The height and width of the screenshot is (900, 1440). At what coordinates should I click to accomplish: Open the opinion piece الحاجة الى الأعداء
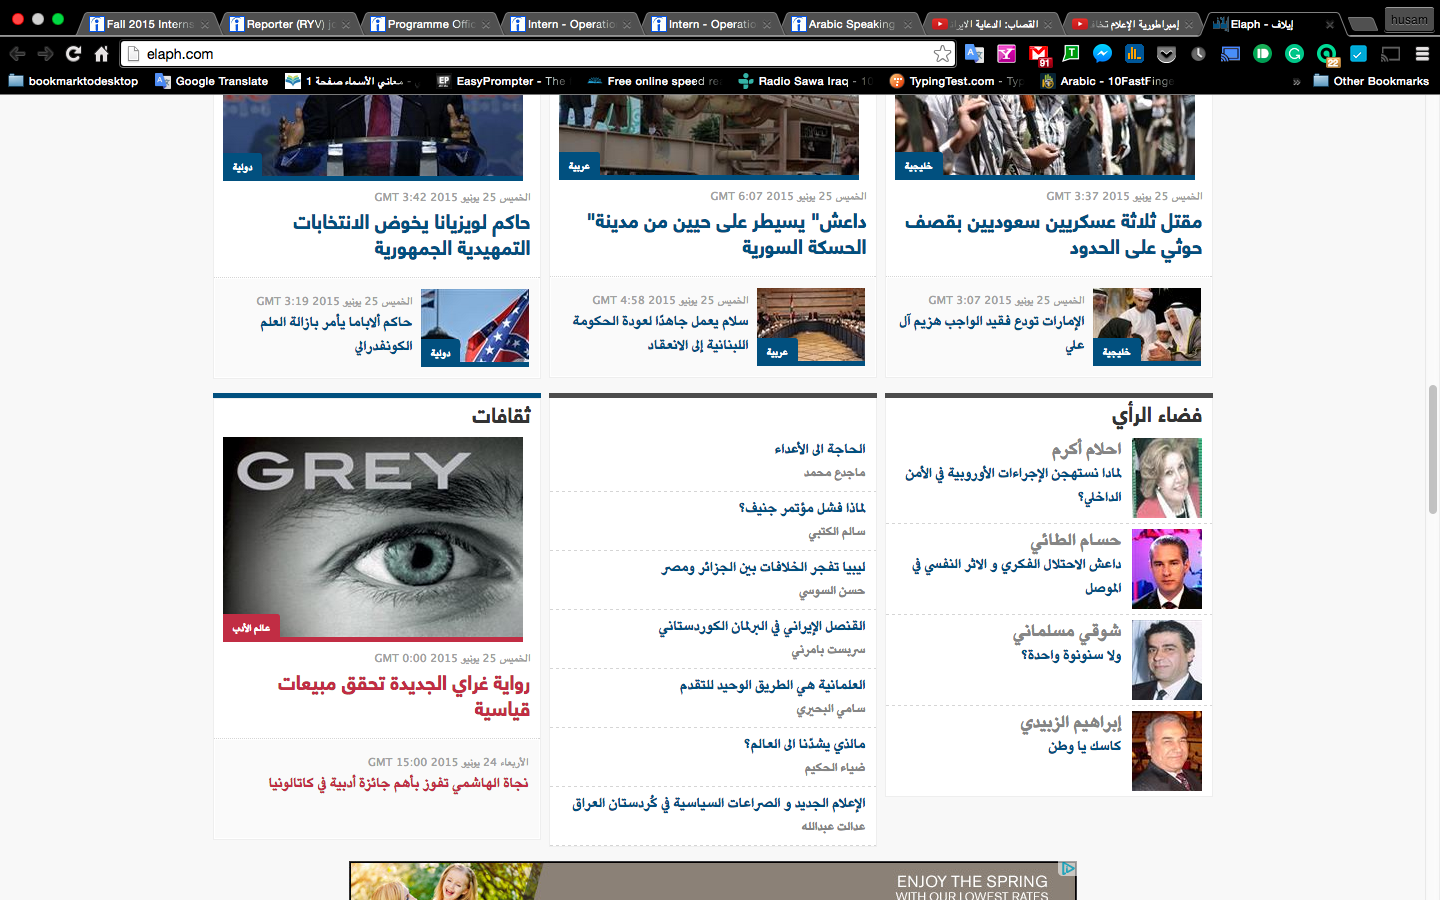coord(820,449)
